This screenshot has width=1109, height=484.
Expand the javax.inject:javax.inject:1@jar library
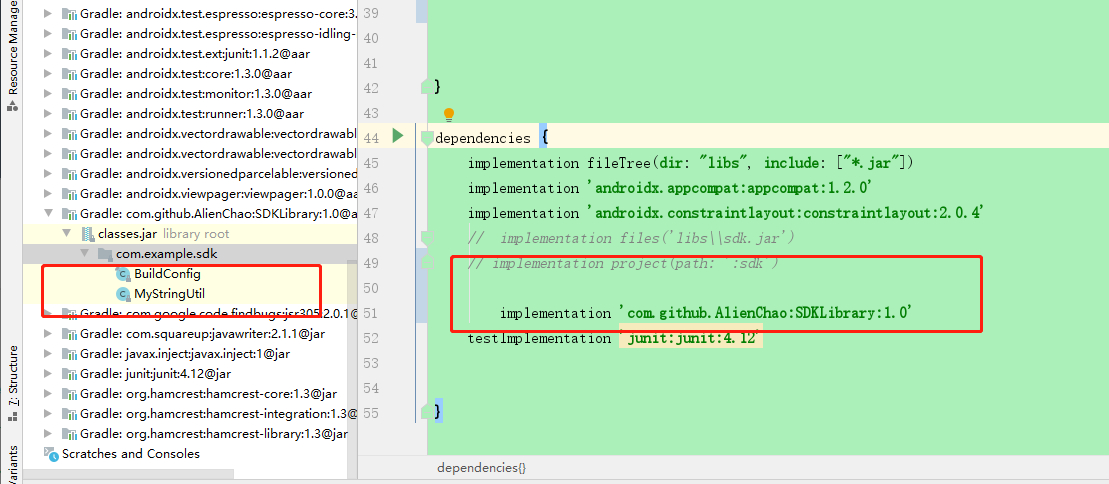(x=48, y=353)
